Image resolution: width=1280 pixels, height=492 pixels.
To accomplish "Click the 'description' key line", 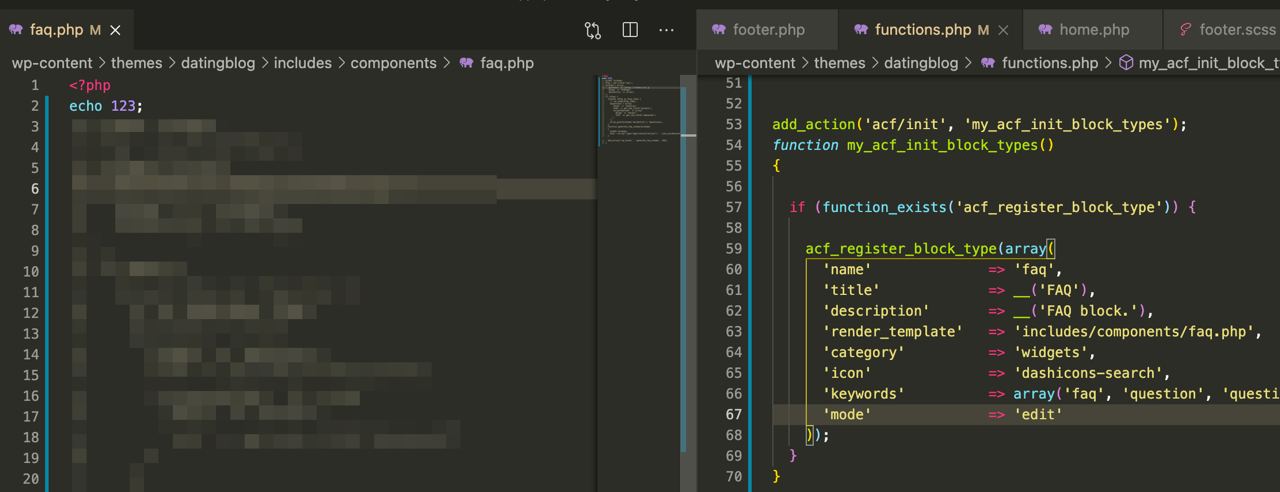I will point(876,311).
